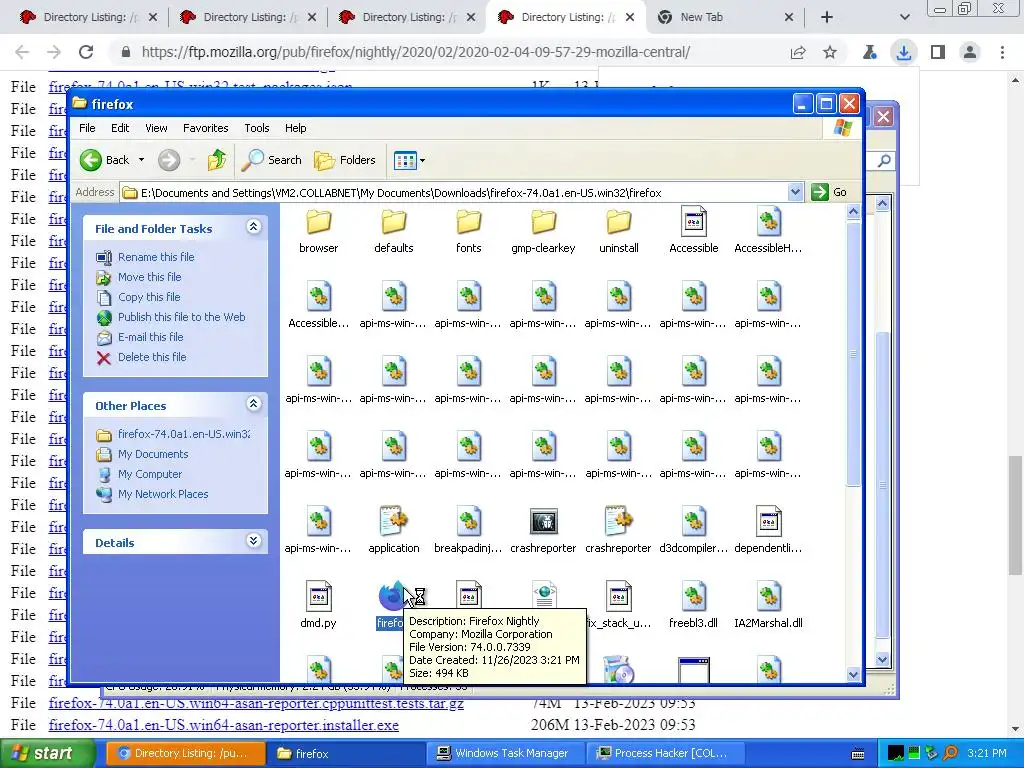1024x768 pixels.
Task: Select the Accessible file icon
Action: [x=694, y=222]
